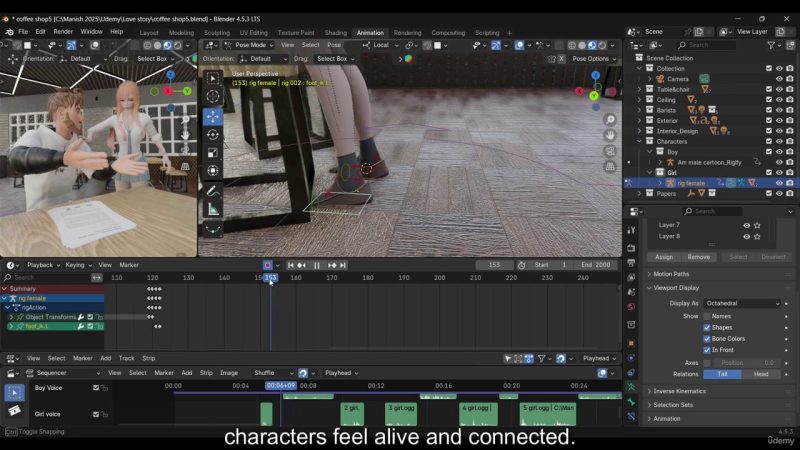Viewport: 800px width, 450px height.
Task: Click the pan hand gizmo in viewport
Action: tap(610, 135)
